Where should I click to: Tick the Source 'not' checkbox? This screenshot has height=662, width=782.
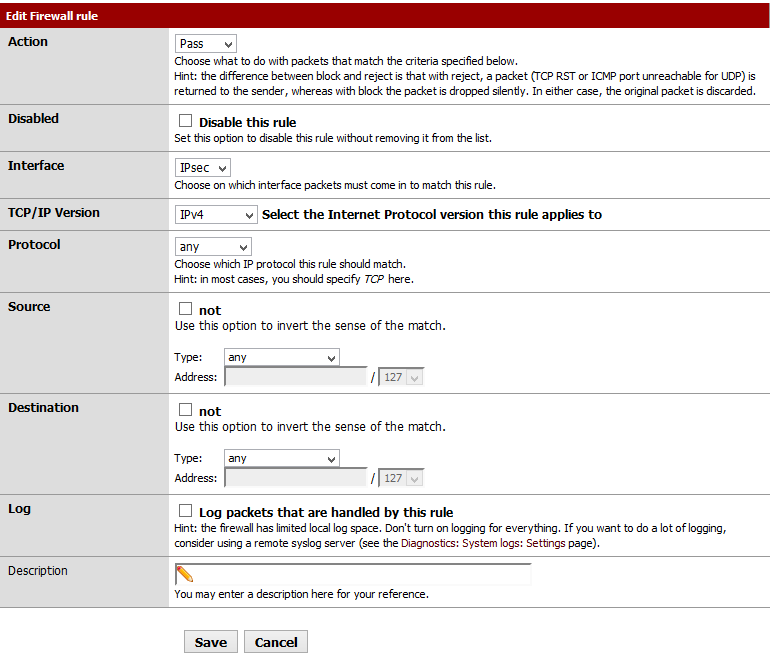(x=185, y=309)
